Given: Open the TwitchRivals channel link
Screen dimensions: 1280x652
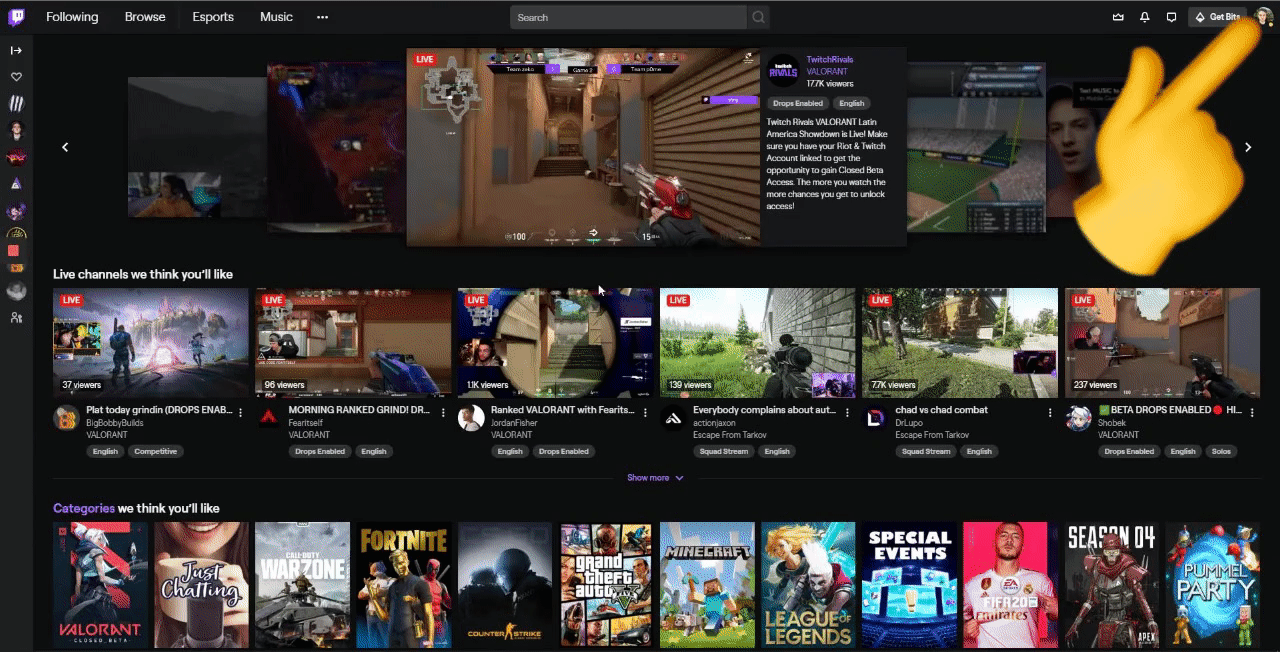Looking at the screenshot, I should pos(829,60).
